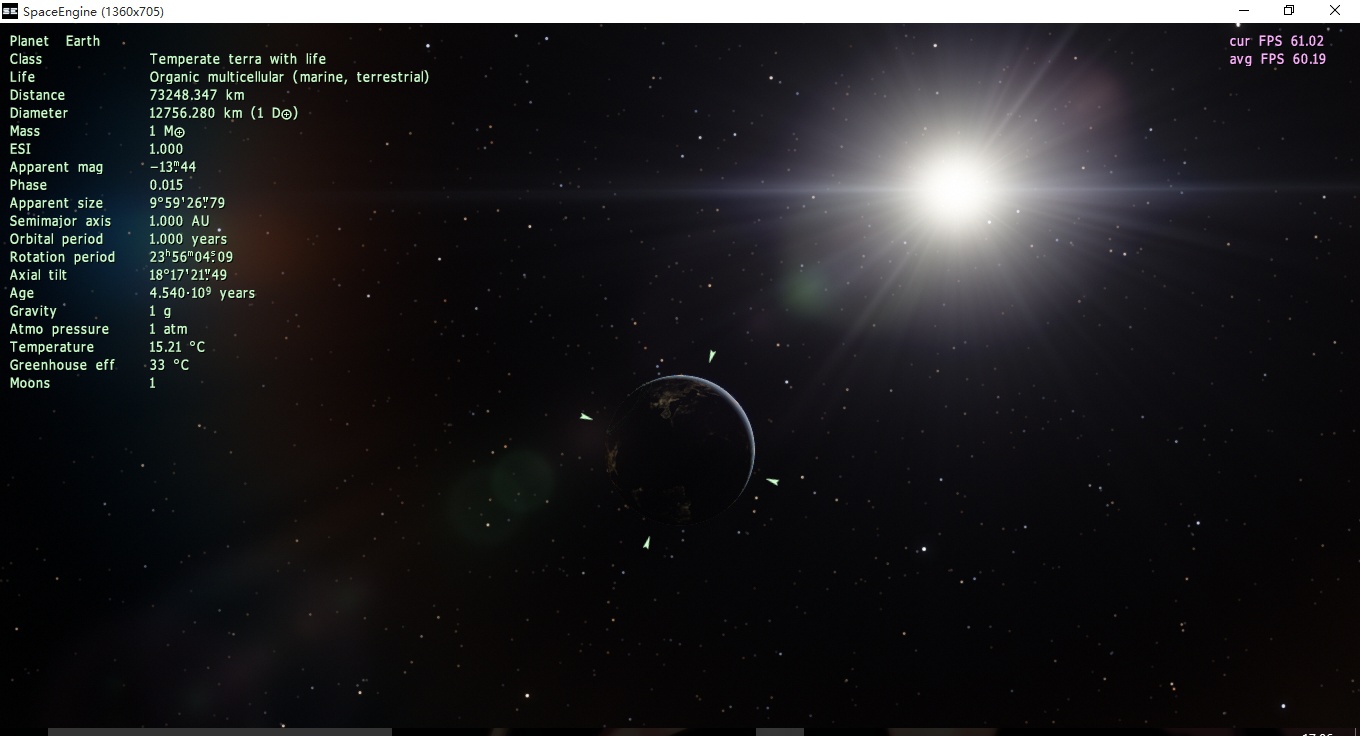Click the 'cur FPS 61.02' readout
1360x736 pixels.
1276,41
